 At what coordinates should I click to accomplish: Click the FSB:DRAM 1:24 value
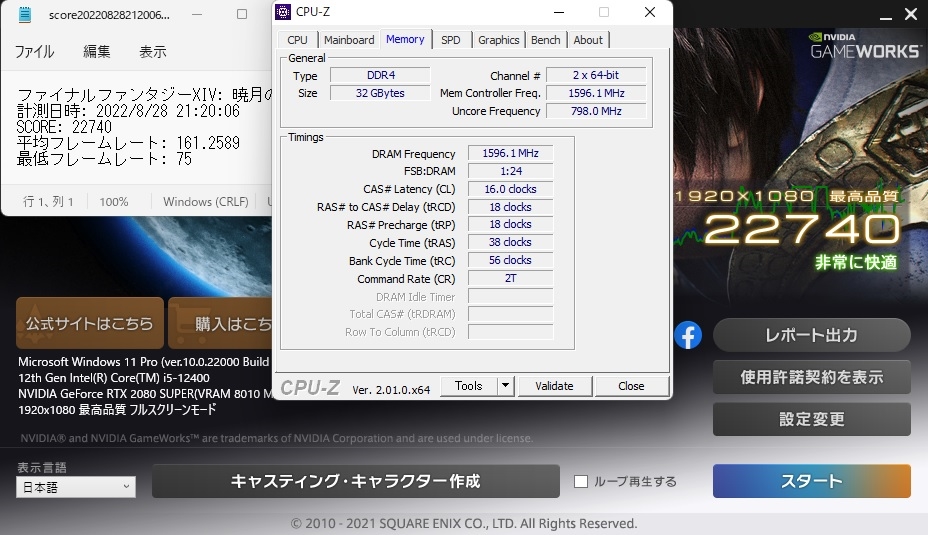point(510,171)
